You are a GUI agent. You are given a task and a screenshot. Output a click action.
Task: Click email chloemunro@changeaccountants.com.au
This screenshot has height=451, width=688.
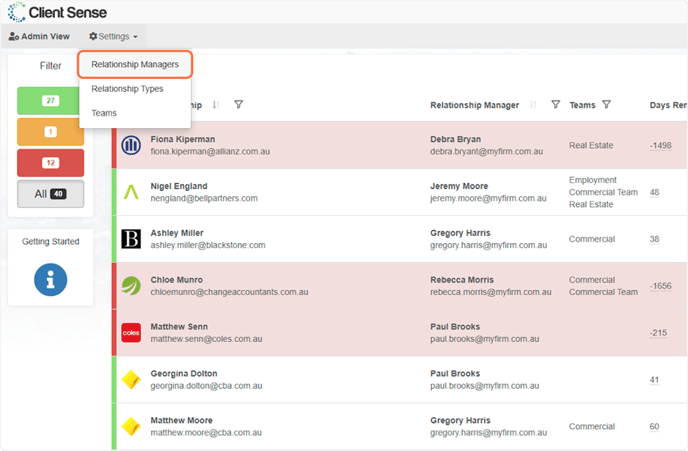[229, 292]
